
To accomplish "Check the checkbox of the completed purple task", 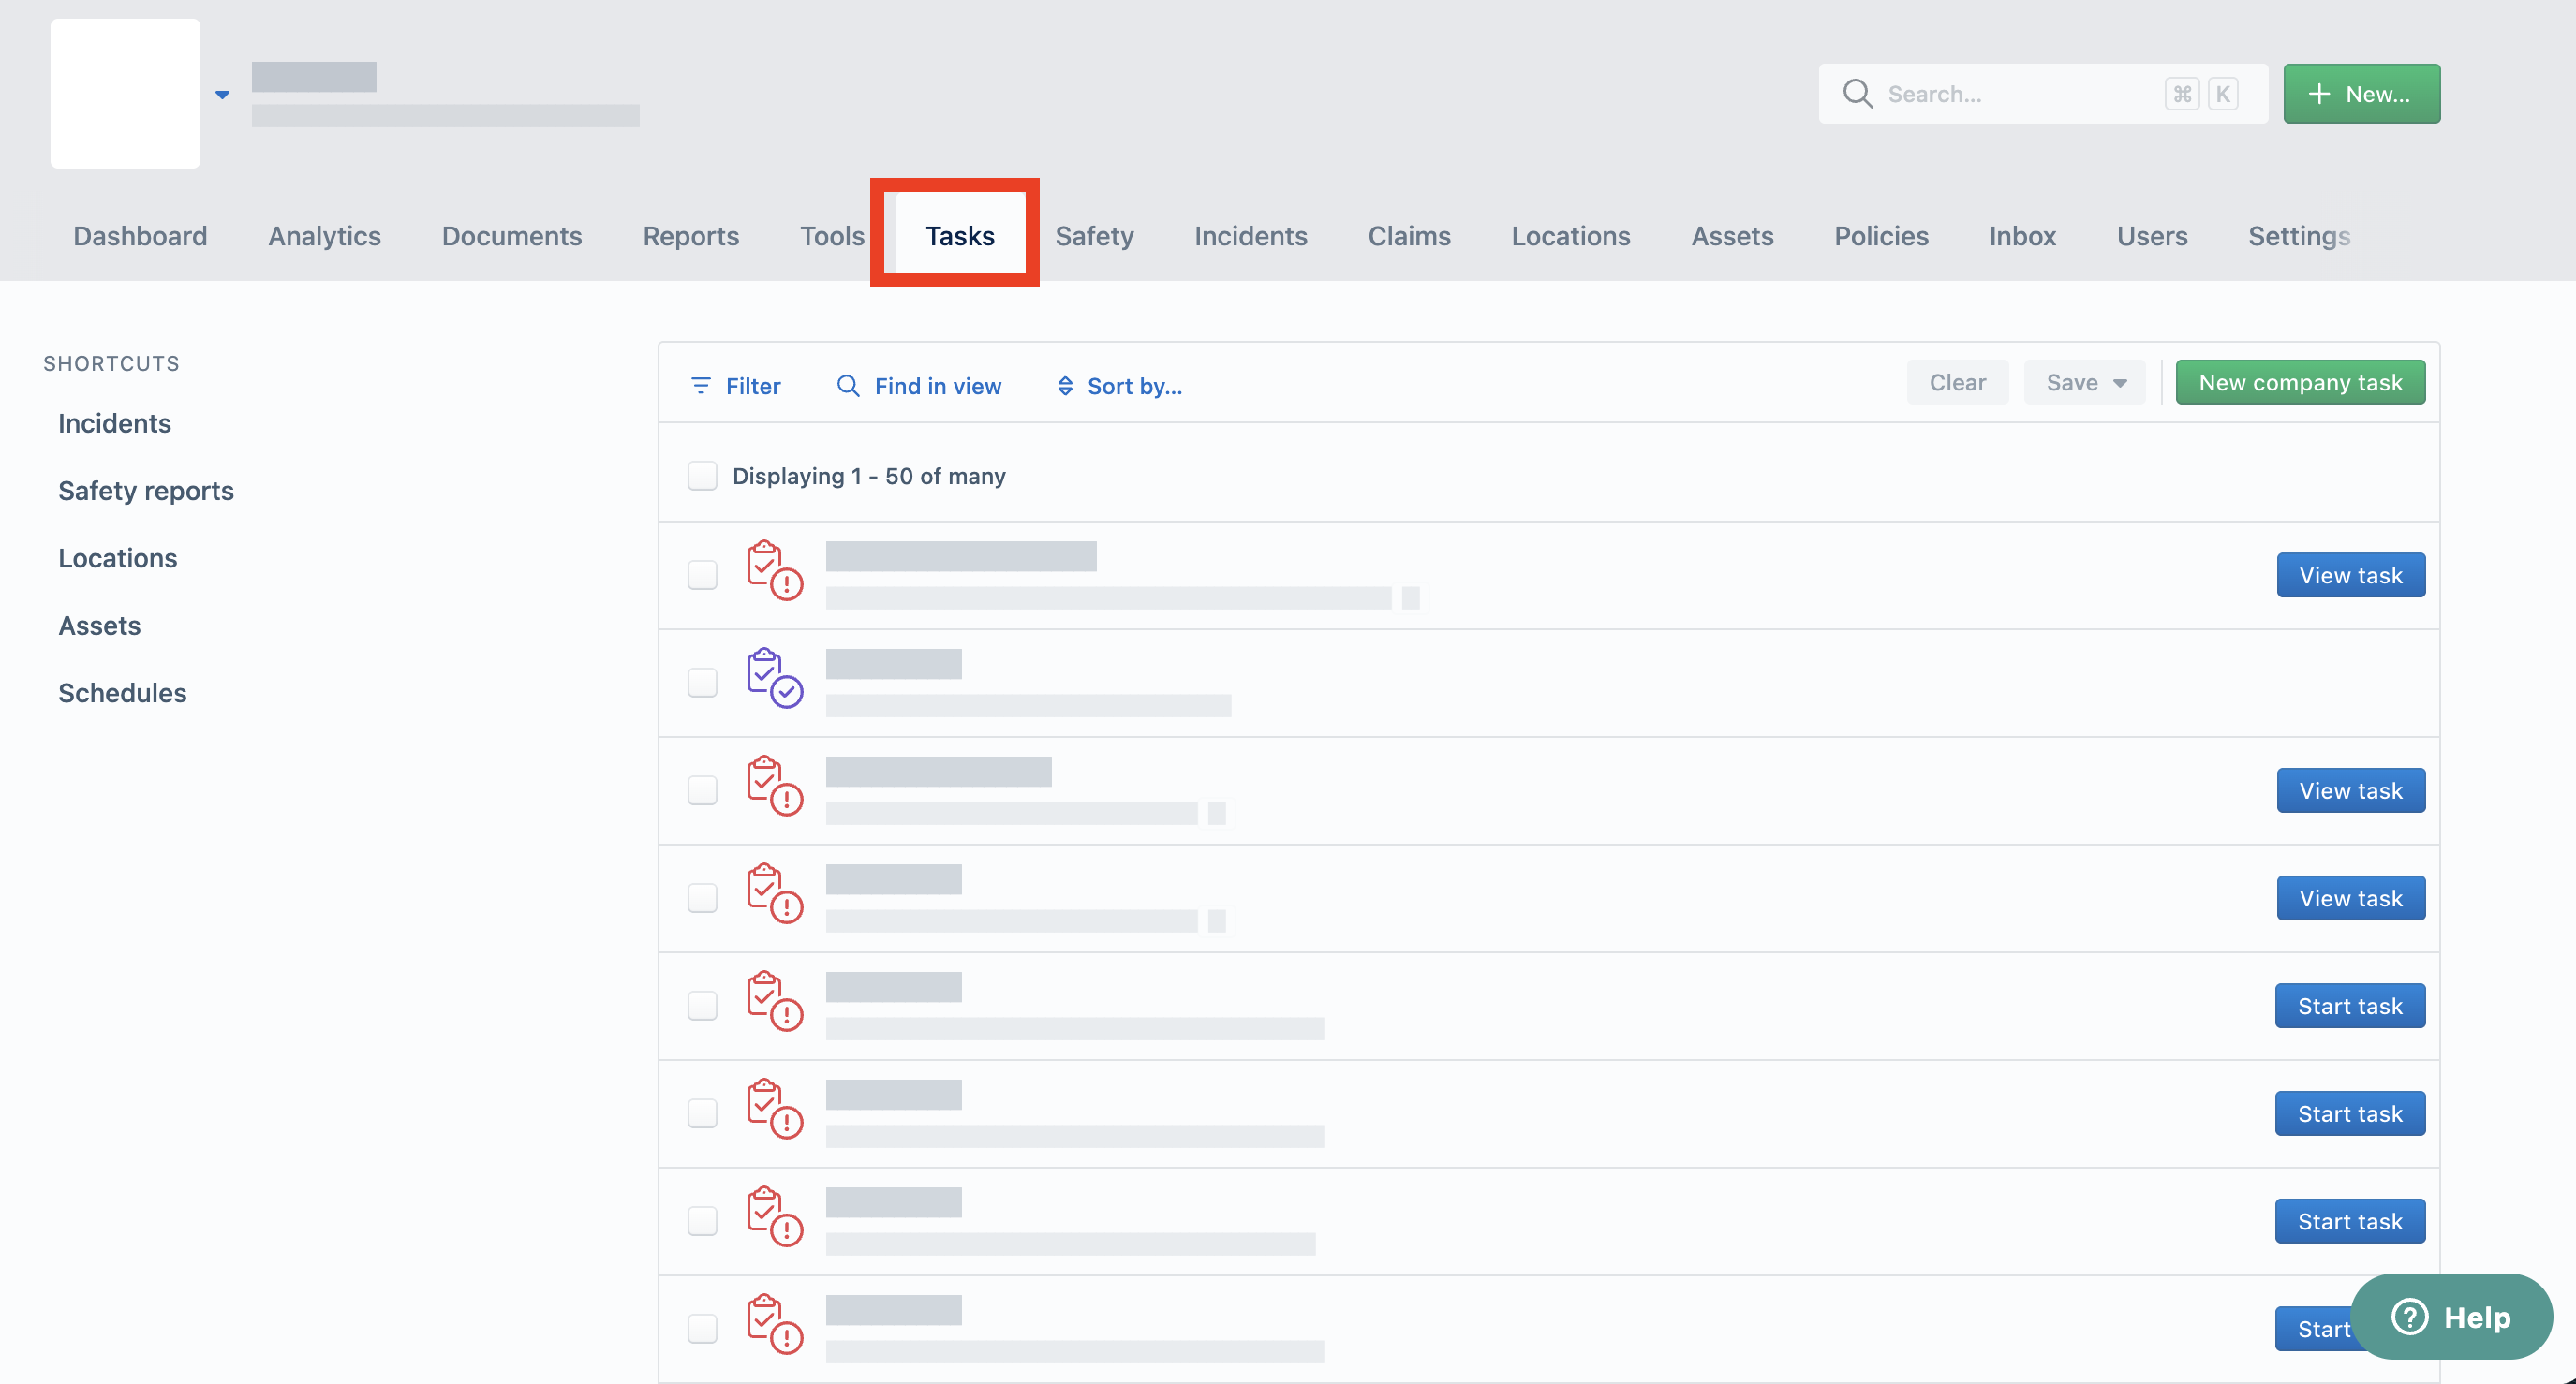I will point(702,683).
